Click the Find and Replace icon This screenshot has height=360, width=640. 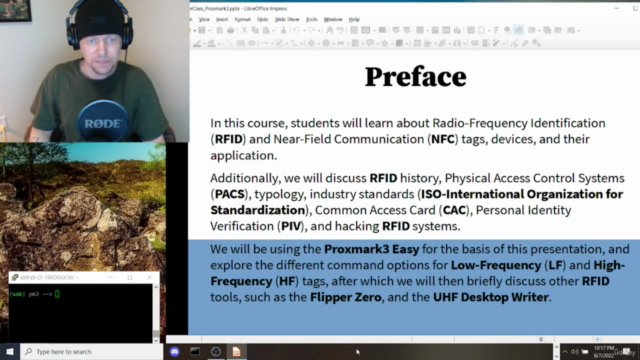329,30
